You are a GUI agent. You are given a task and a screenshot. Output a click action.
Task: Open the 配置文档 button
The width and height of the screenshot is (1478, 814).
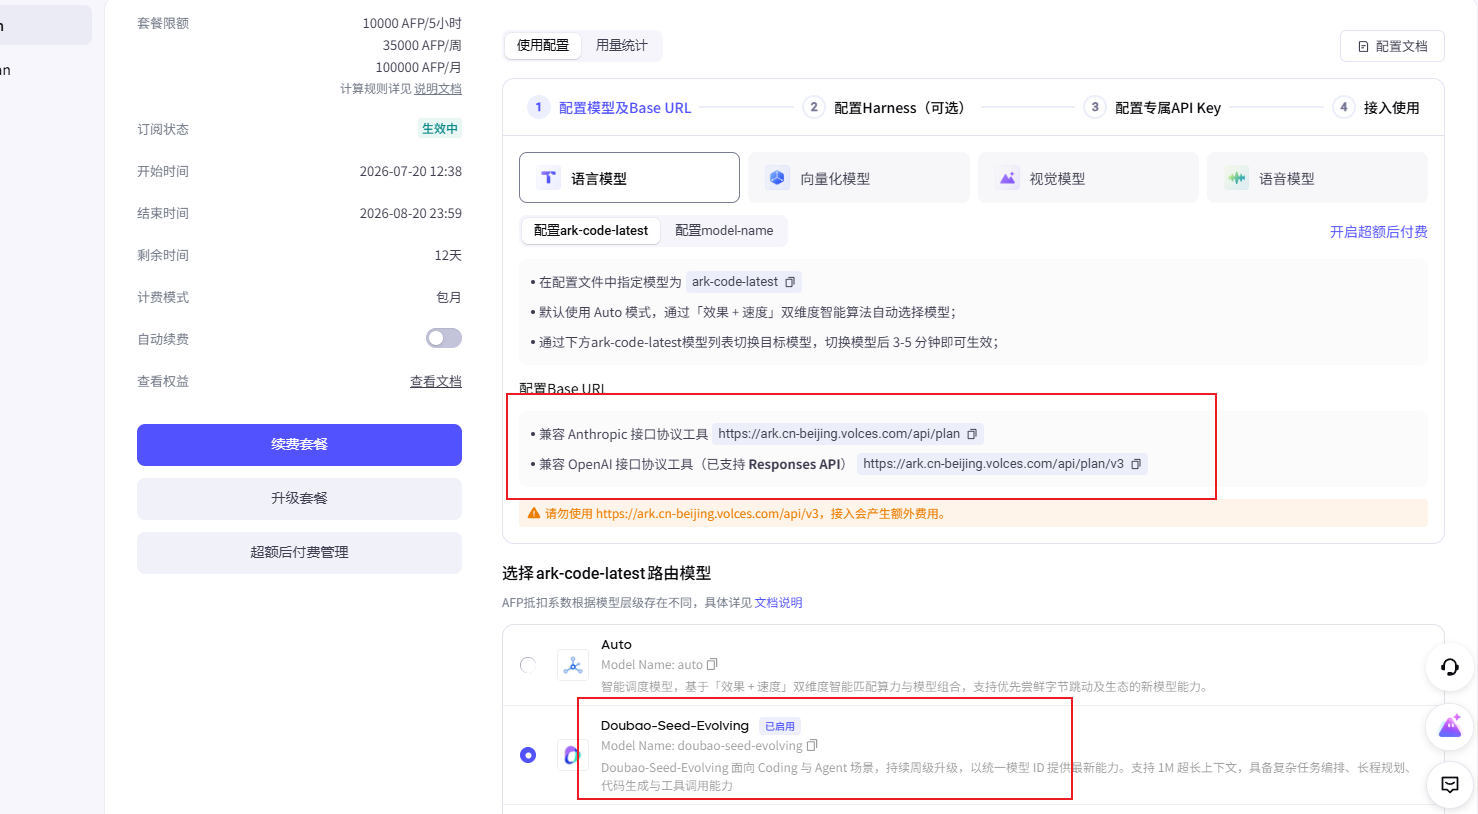[x=1392, y=46]
